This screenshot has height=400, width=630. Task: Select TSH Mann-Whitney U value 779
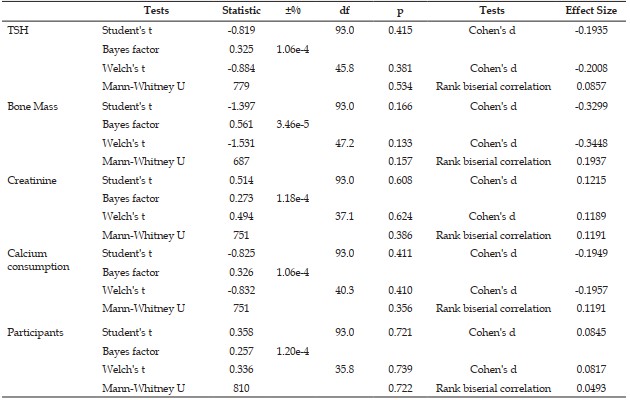point(241,86)
